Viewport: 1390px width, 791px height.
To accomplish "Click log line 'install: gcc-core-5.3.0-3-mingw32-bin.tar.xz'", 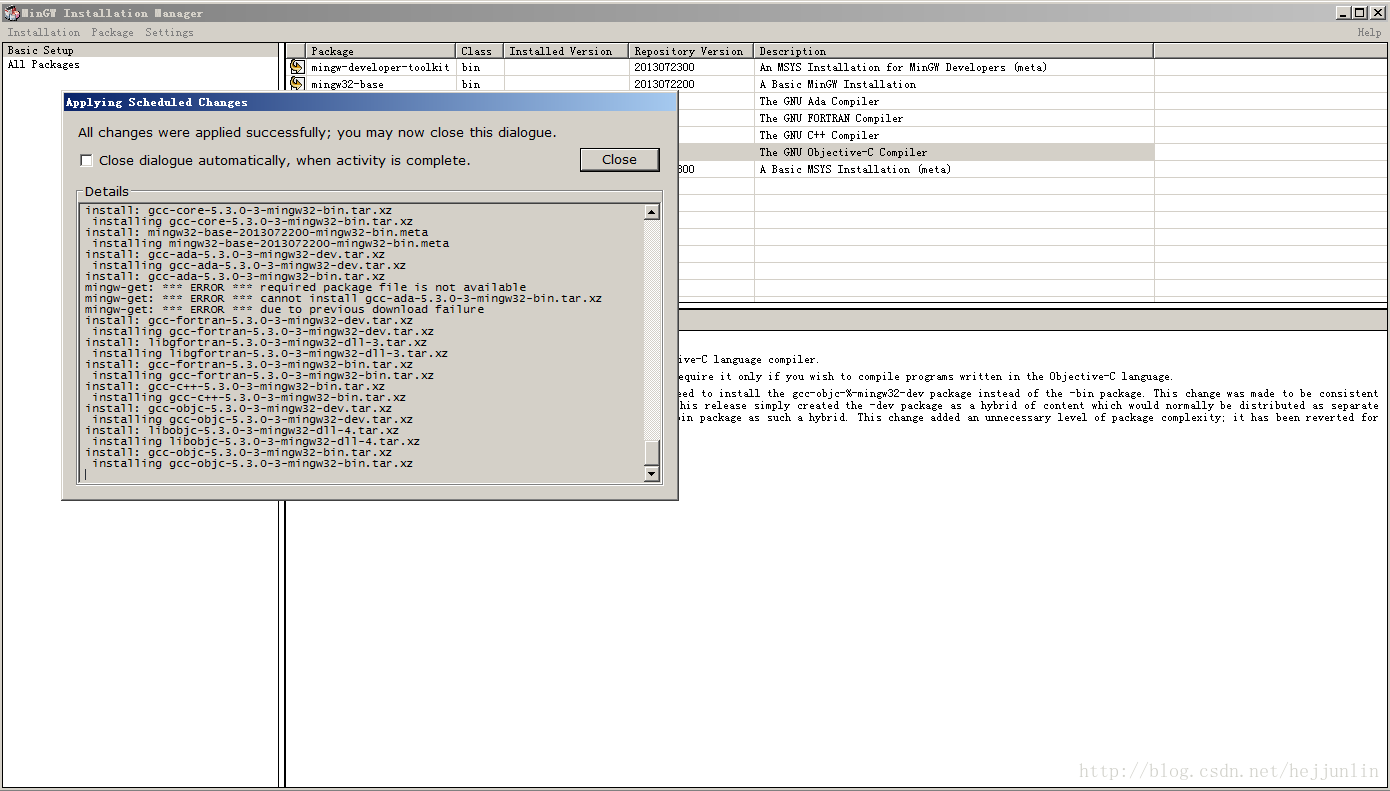I will click(x=238, y=210).
